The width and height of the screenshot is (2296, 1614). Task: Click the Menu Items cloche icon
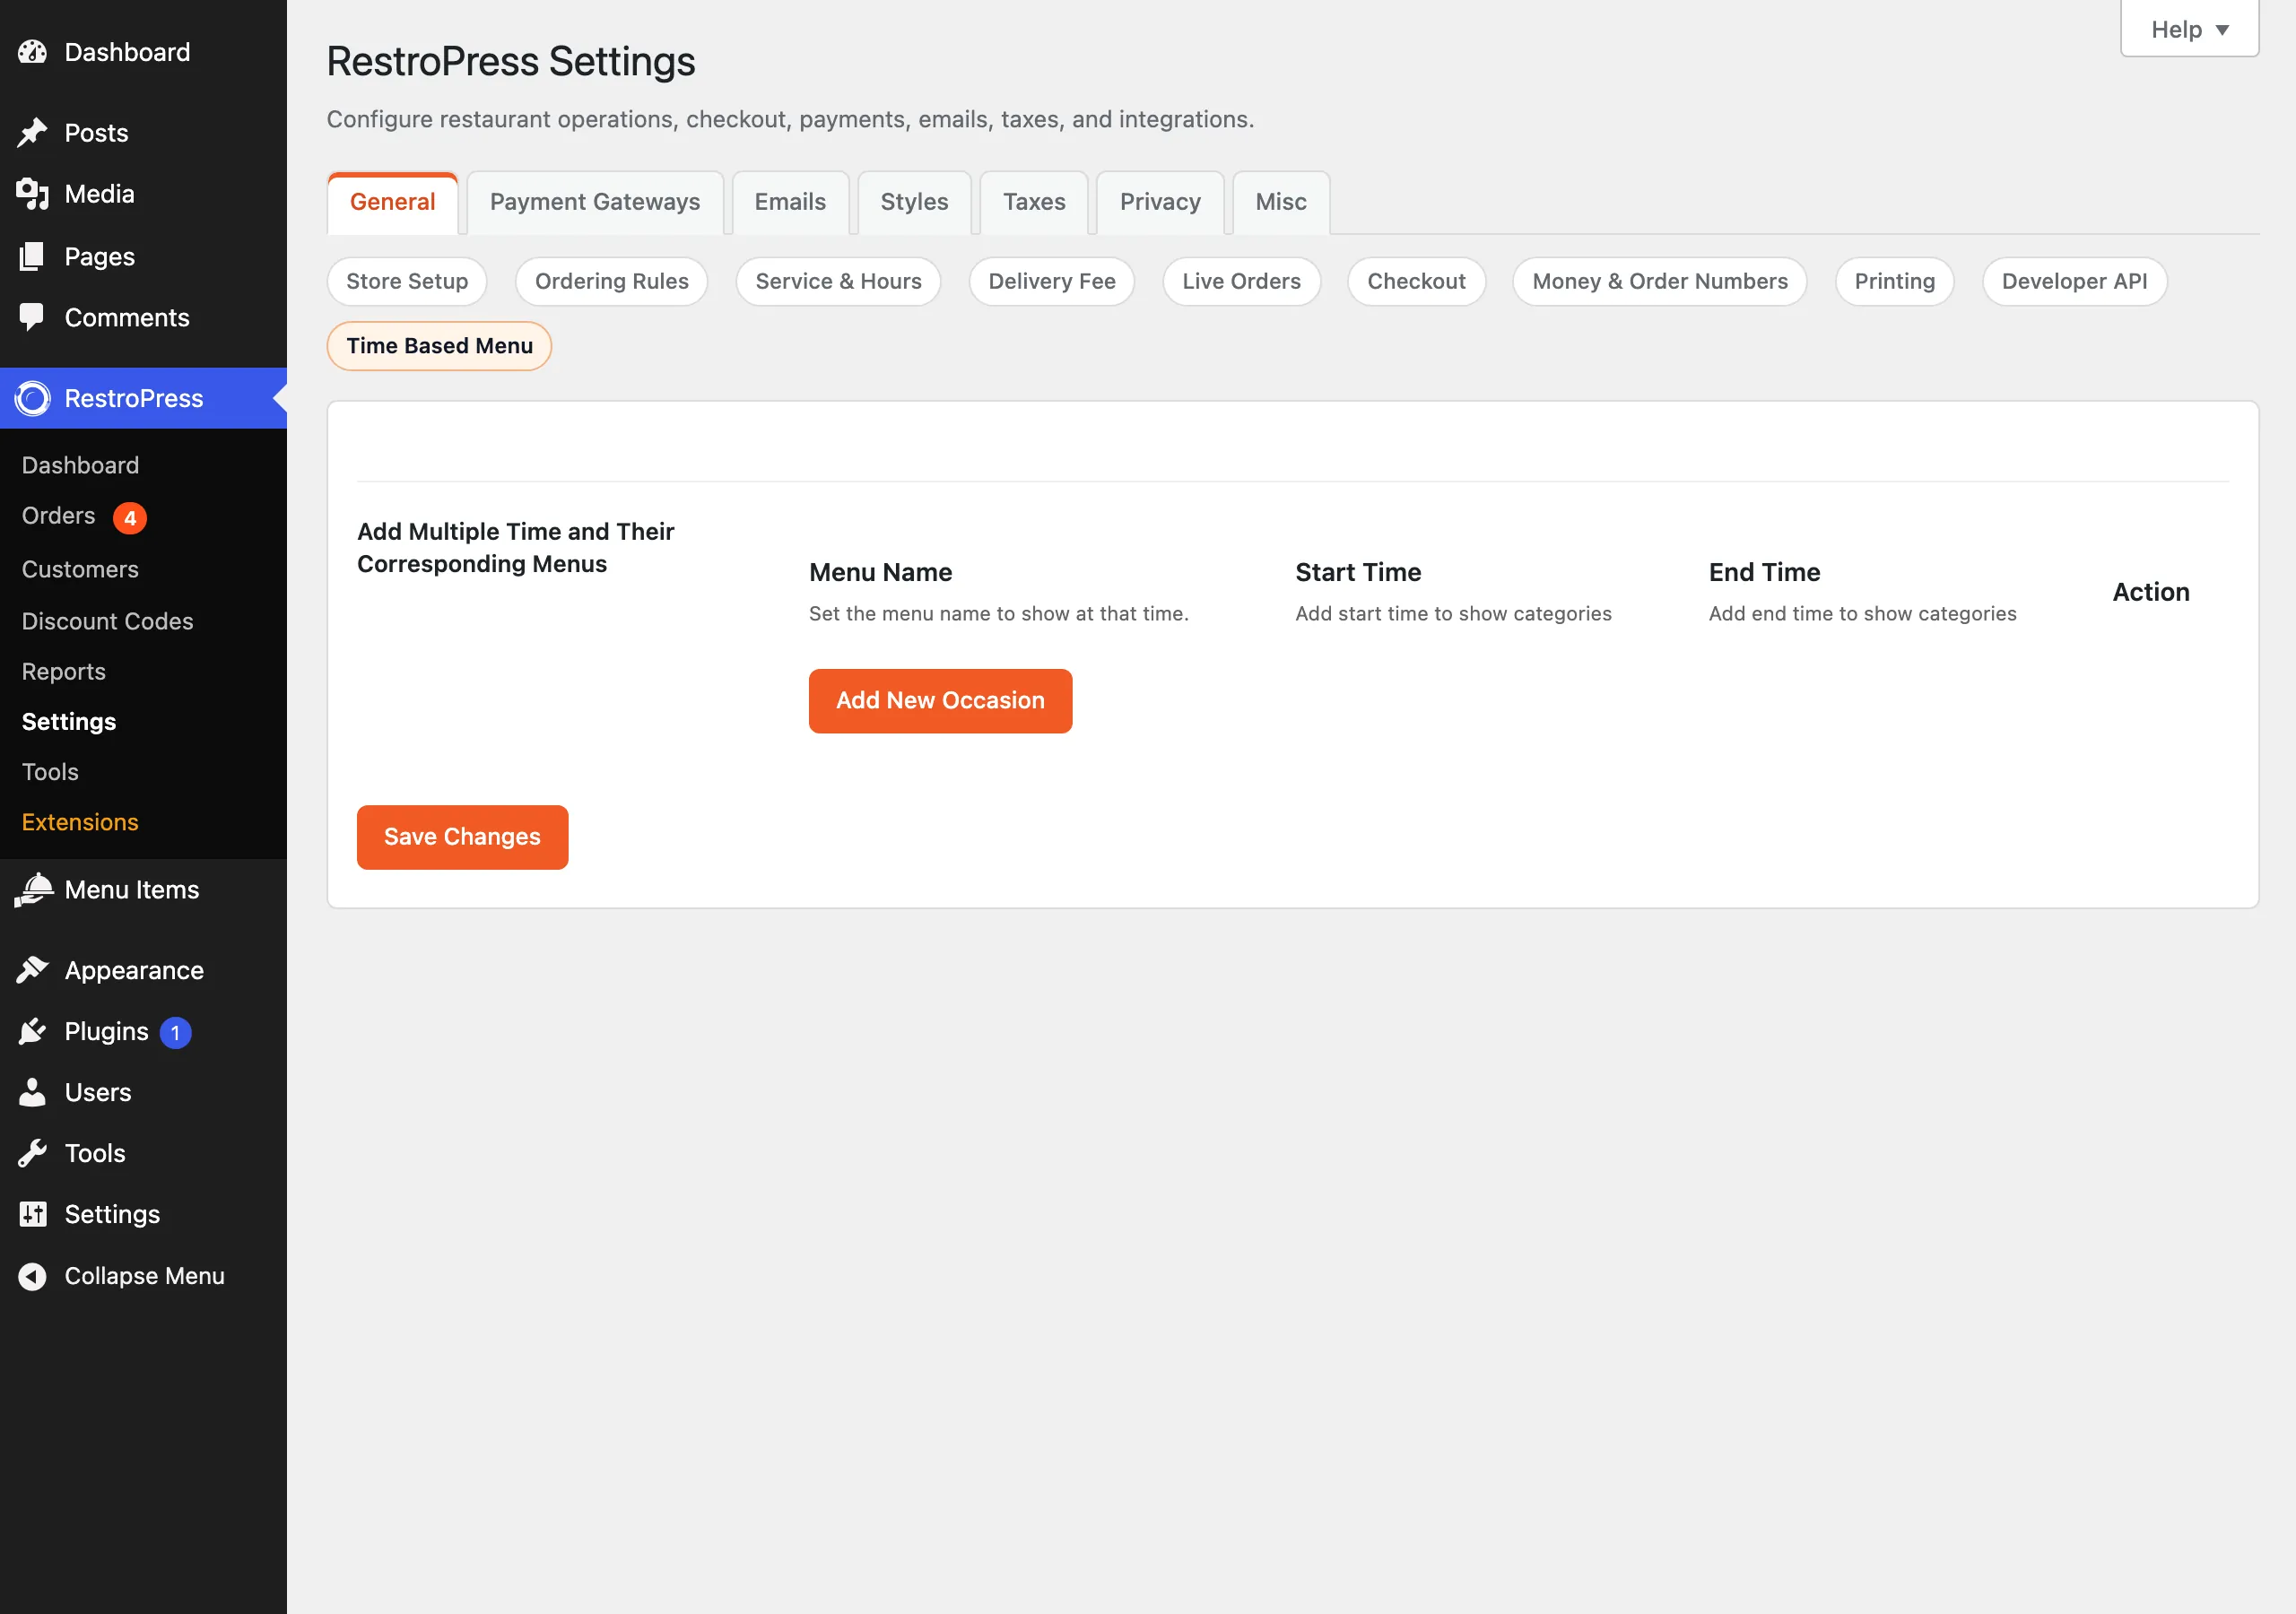(x=32, y=889)
